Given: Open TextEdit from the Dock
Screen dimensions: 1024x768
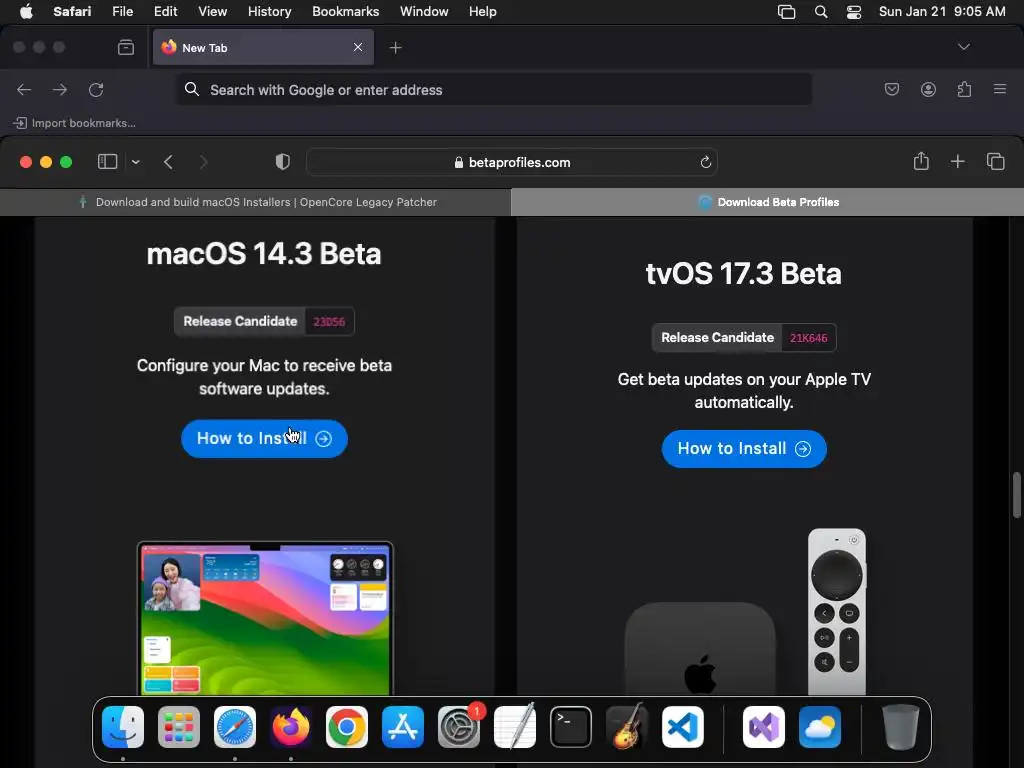Looking at the screenshot, I should coord(515,727).
